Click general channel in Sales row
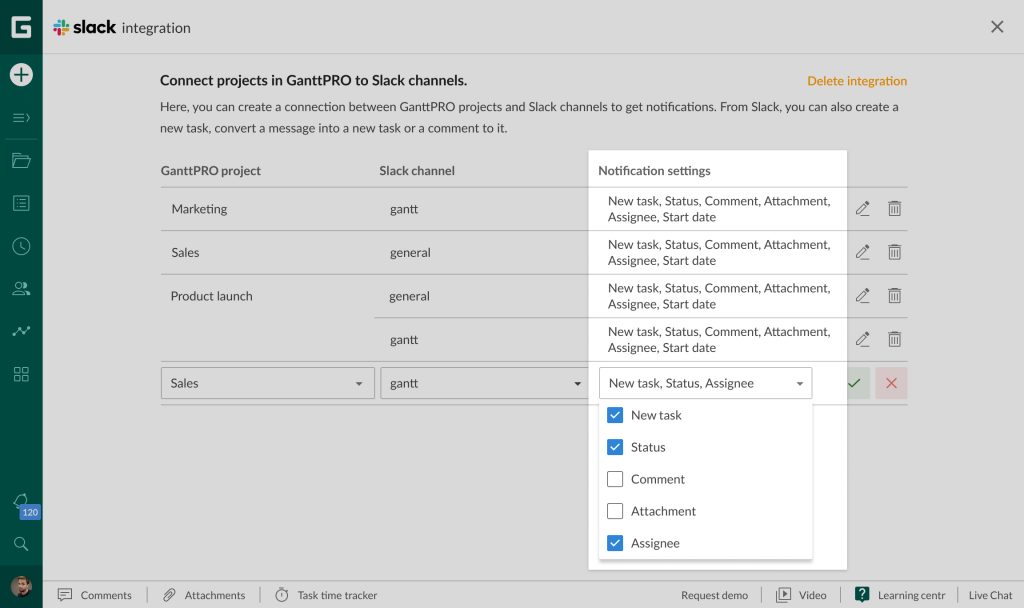1024x608 pixels. point(410,253)
